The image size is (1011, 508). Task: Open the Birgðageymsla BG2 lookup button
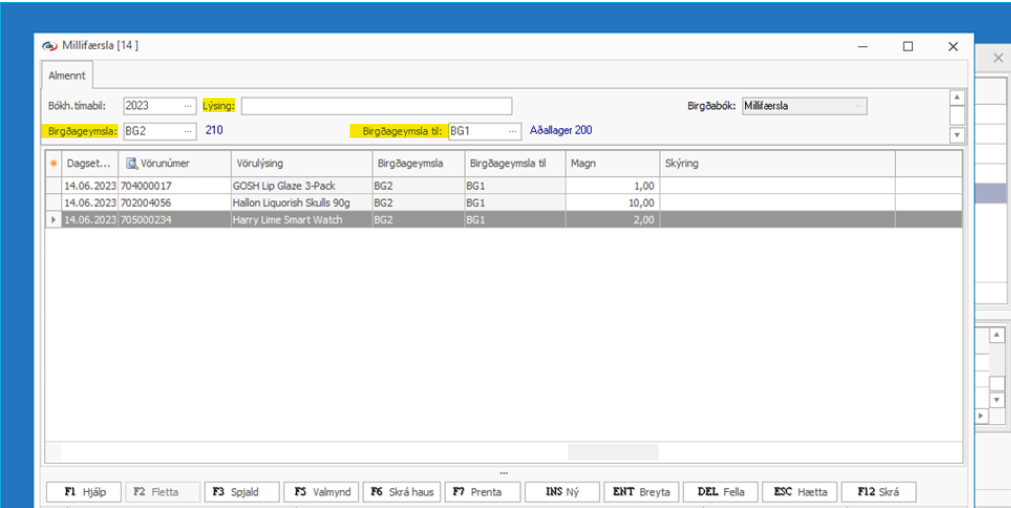[188, 130]
